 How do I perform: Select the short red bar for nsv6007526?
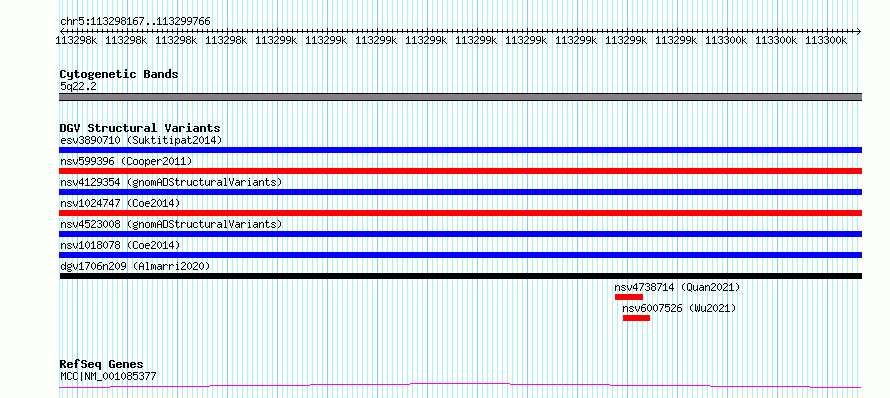tap(636, 318)
